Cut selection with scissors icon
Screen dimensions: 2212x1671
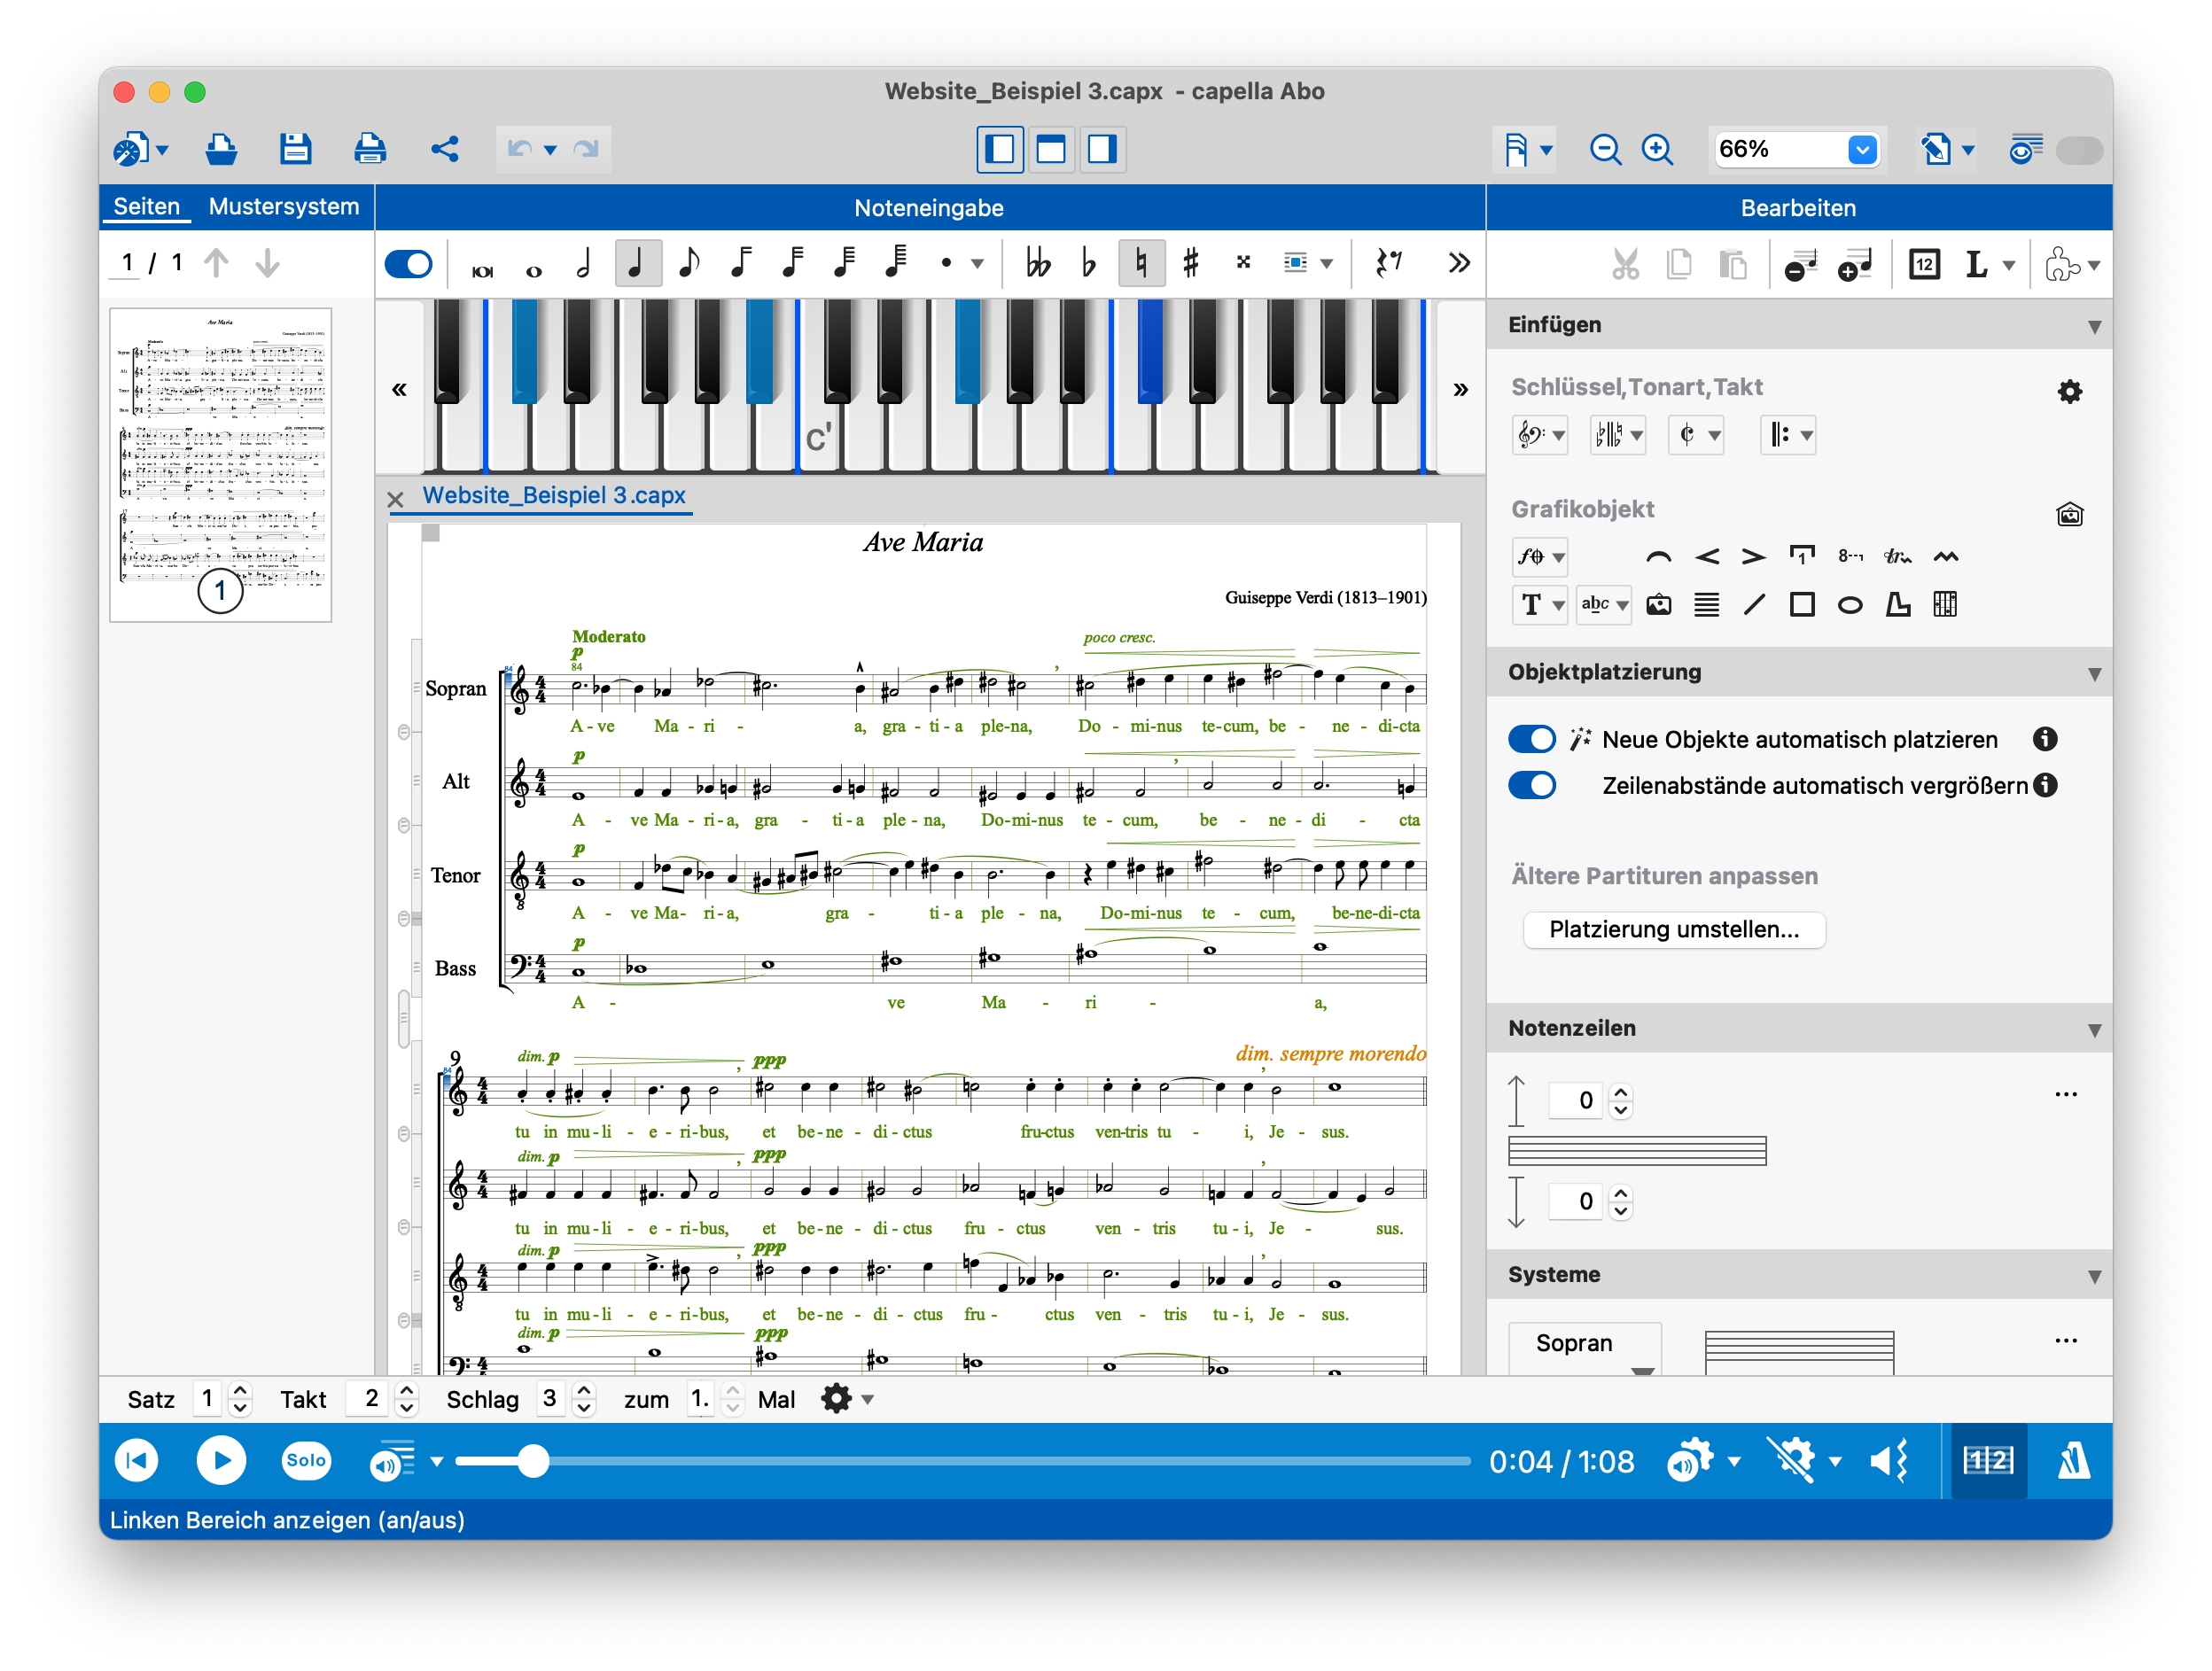click(1626, 265)
